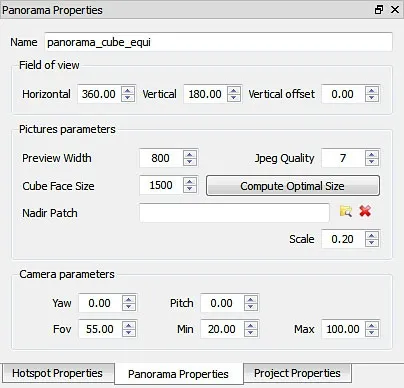Decrease the Vertical offset value
404x388 pixels.
point(372,98)
